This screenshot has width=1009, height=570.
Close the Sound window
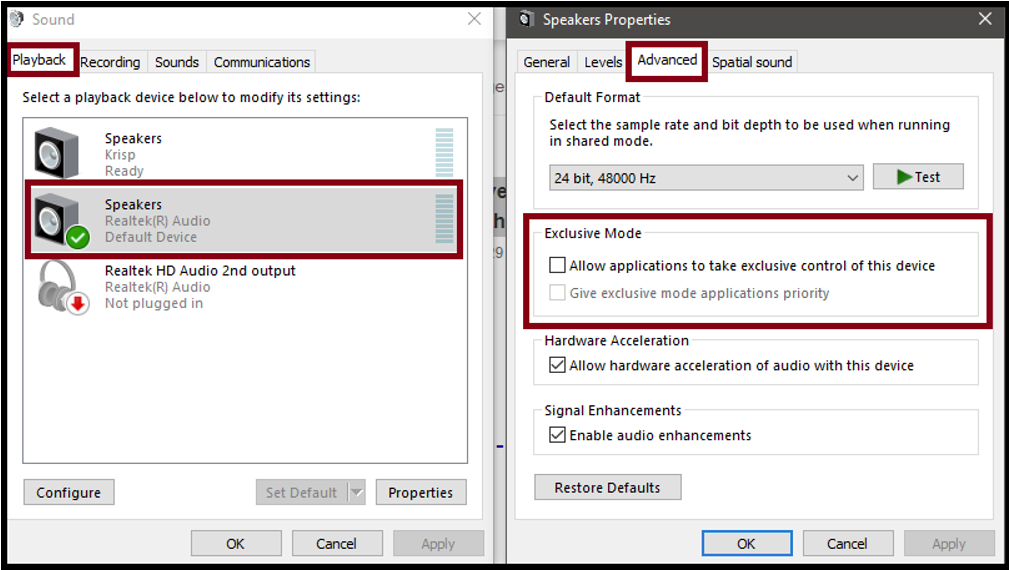[x=475, y=19]
